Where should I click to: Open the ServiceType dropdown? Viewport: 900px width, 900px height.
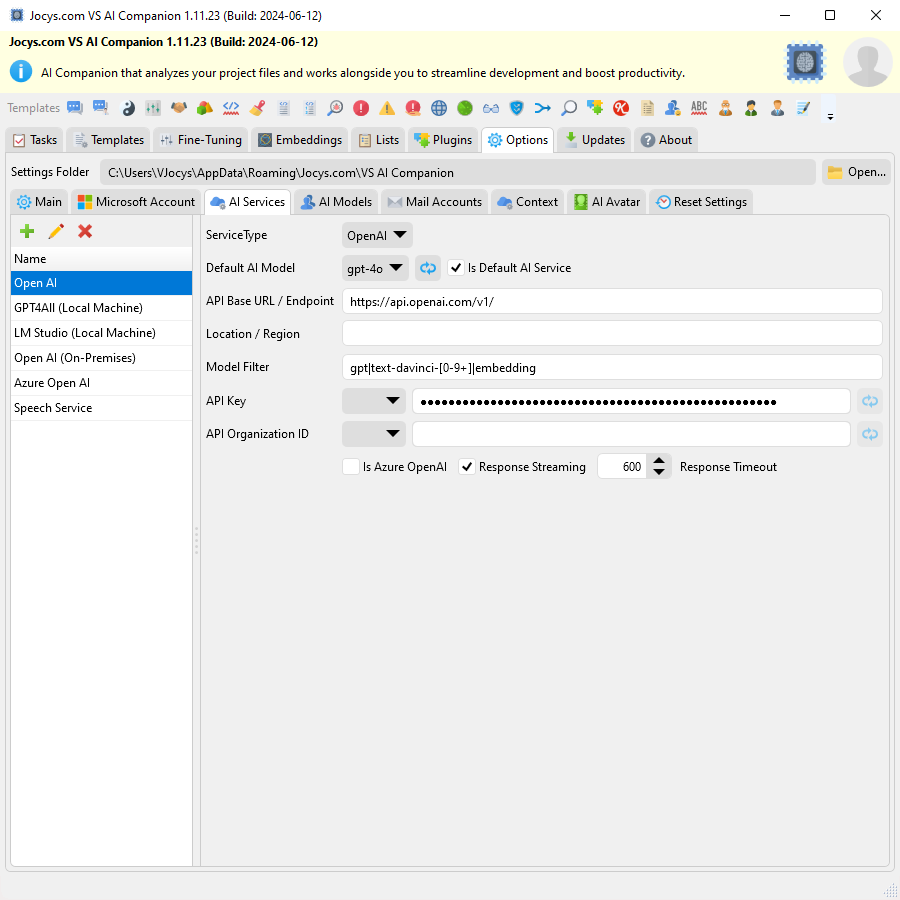377,235
